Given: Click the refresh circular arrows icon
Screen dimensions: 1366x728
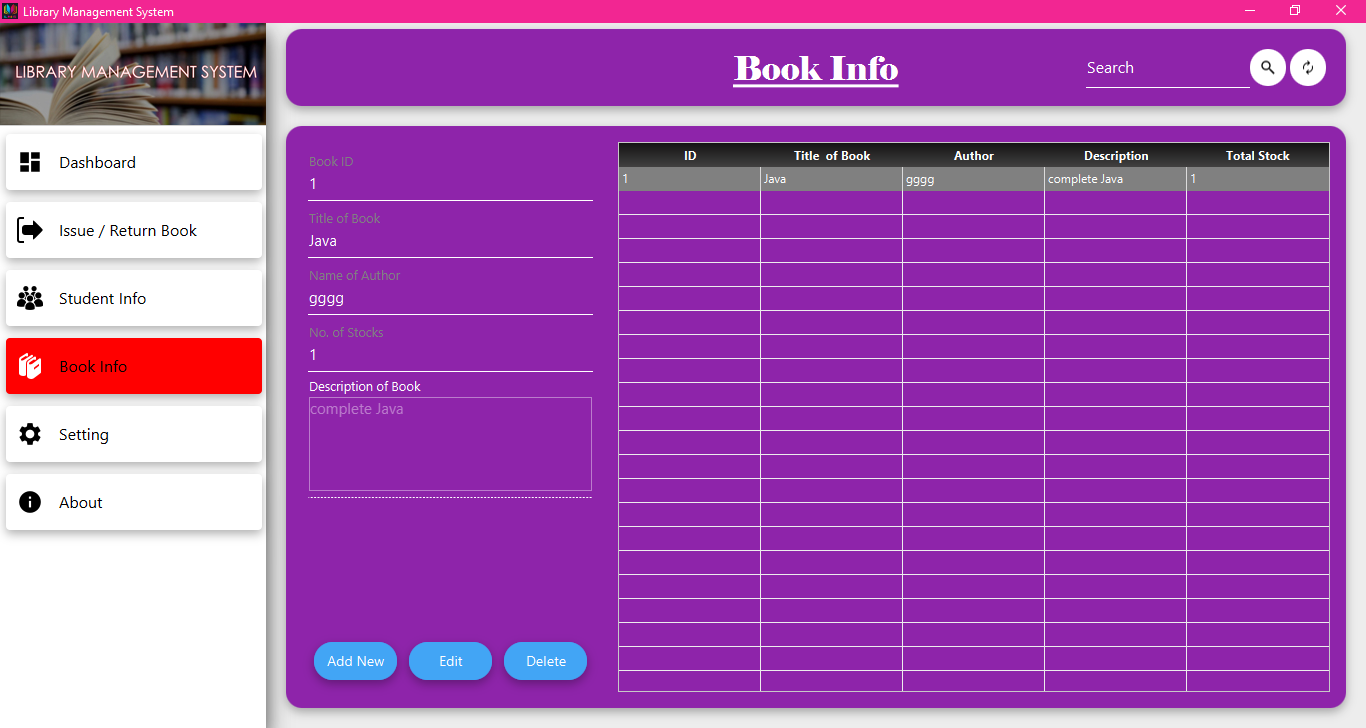Looking at the screenshot, I should pos(1308,68).
